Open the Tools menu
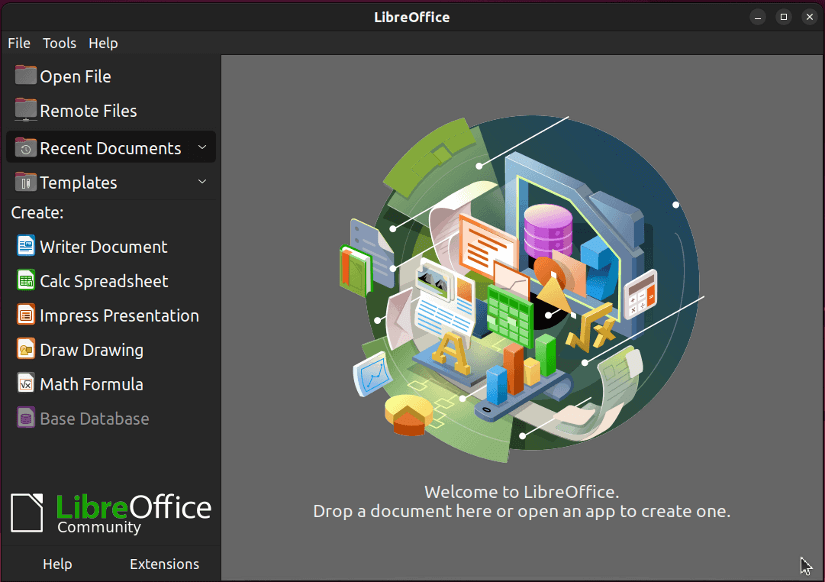 [59, 43]
